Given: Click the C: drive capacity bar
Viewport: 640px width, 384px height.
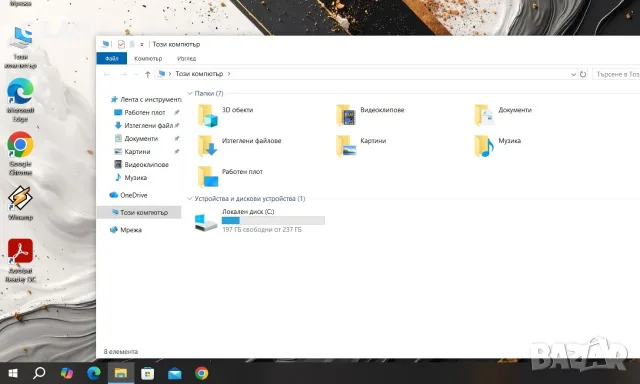Looking at the screenshot, I should click(273, 221).
